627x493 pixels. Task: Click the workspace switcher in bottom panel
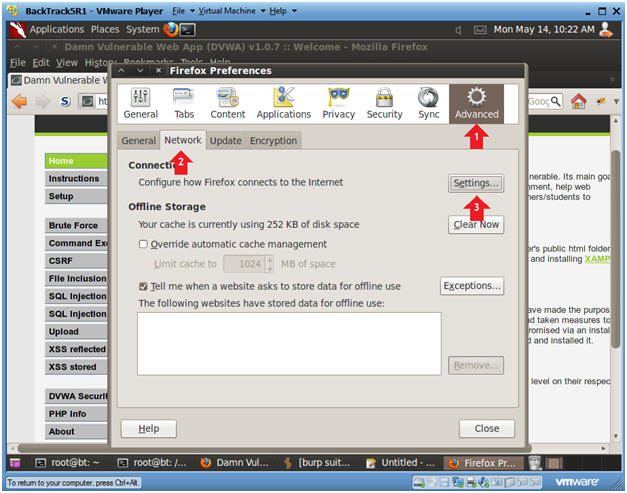(x=554, y=463)
